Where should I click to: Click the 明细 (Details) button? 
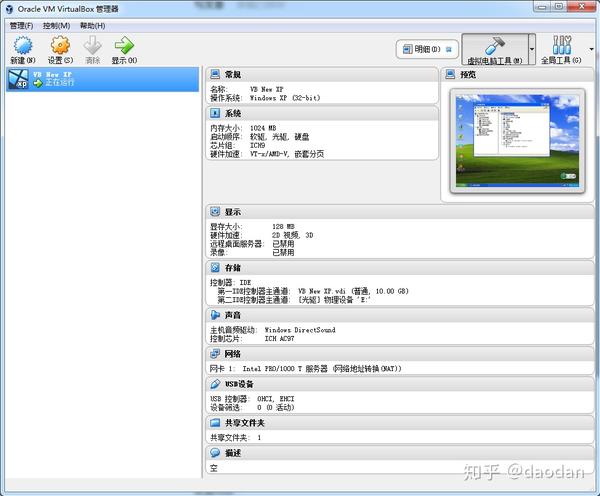click(427, 49)
